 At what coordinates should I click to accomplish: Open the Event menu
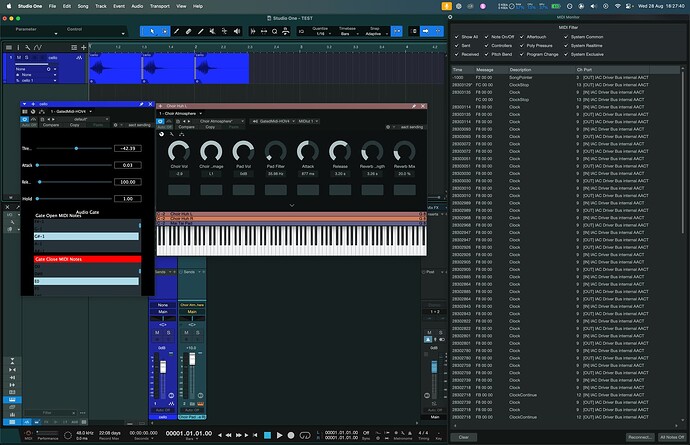coord(119,6)
